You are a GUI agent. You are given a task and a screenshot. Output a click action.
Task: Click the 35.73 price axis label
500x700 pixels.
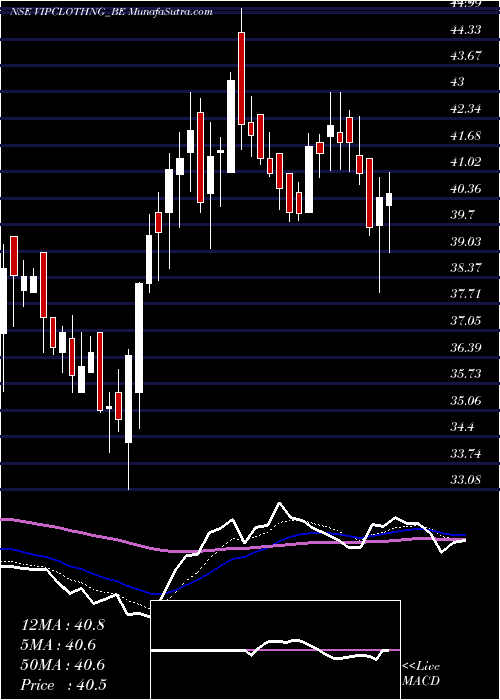pos(465,374)
